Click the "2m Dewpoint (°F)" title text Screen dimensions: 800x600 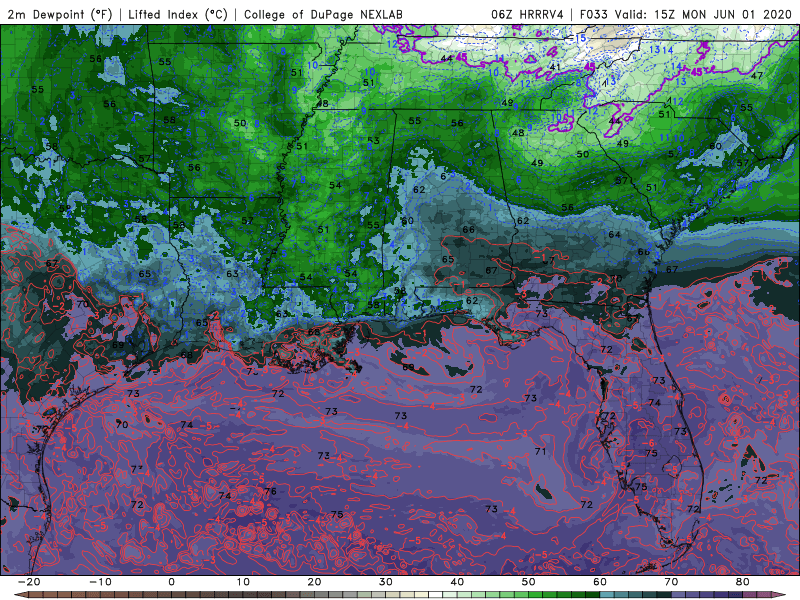[x=59, y=14]
